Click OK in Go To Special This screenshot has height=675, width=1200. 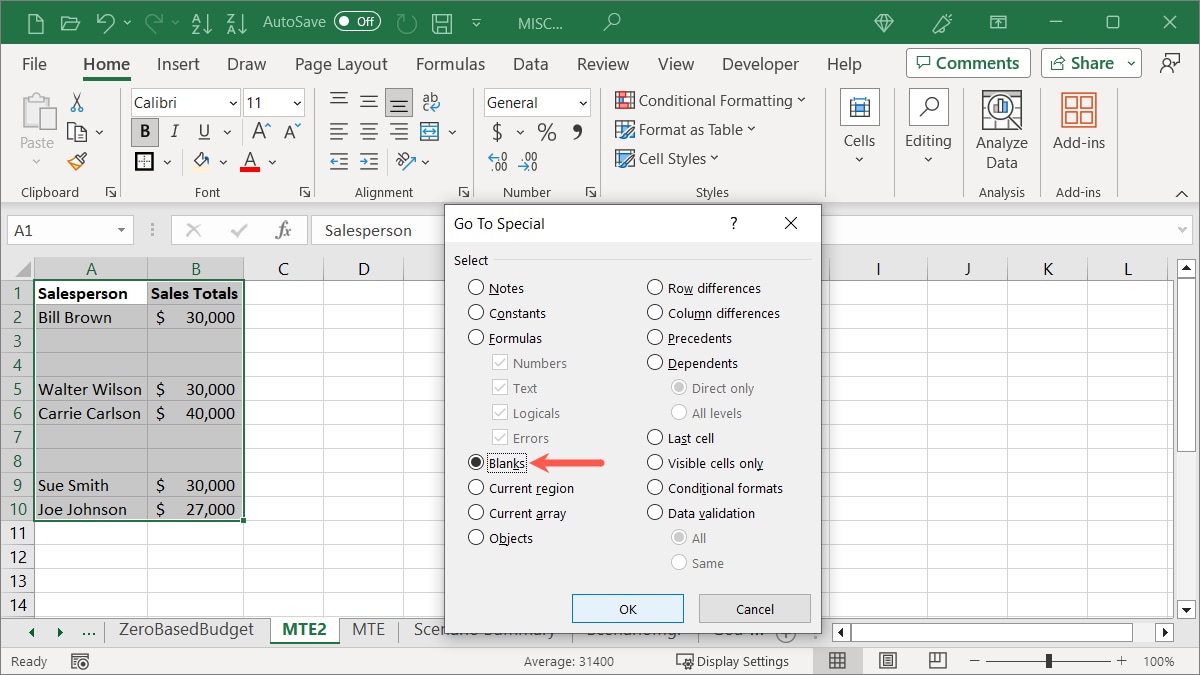pos(627,609)
